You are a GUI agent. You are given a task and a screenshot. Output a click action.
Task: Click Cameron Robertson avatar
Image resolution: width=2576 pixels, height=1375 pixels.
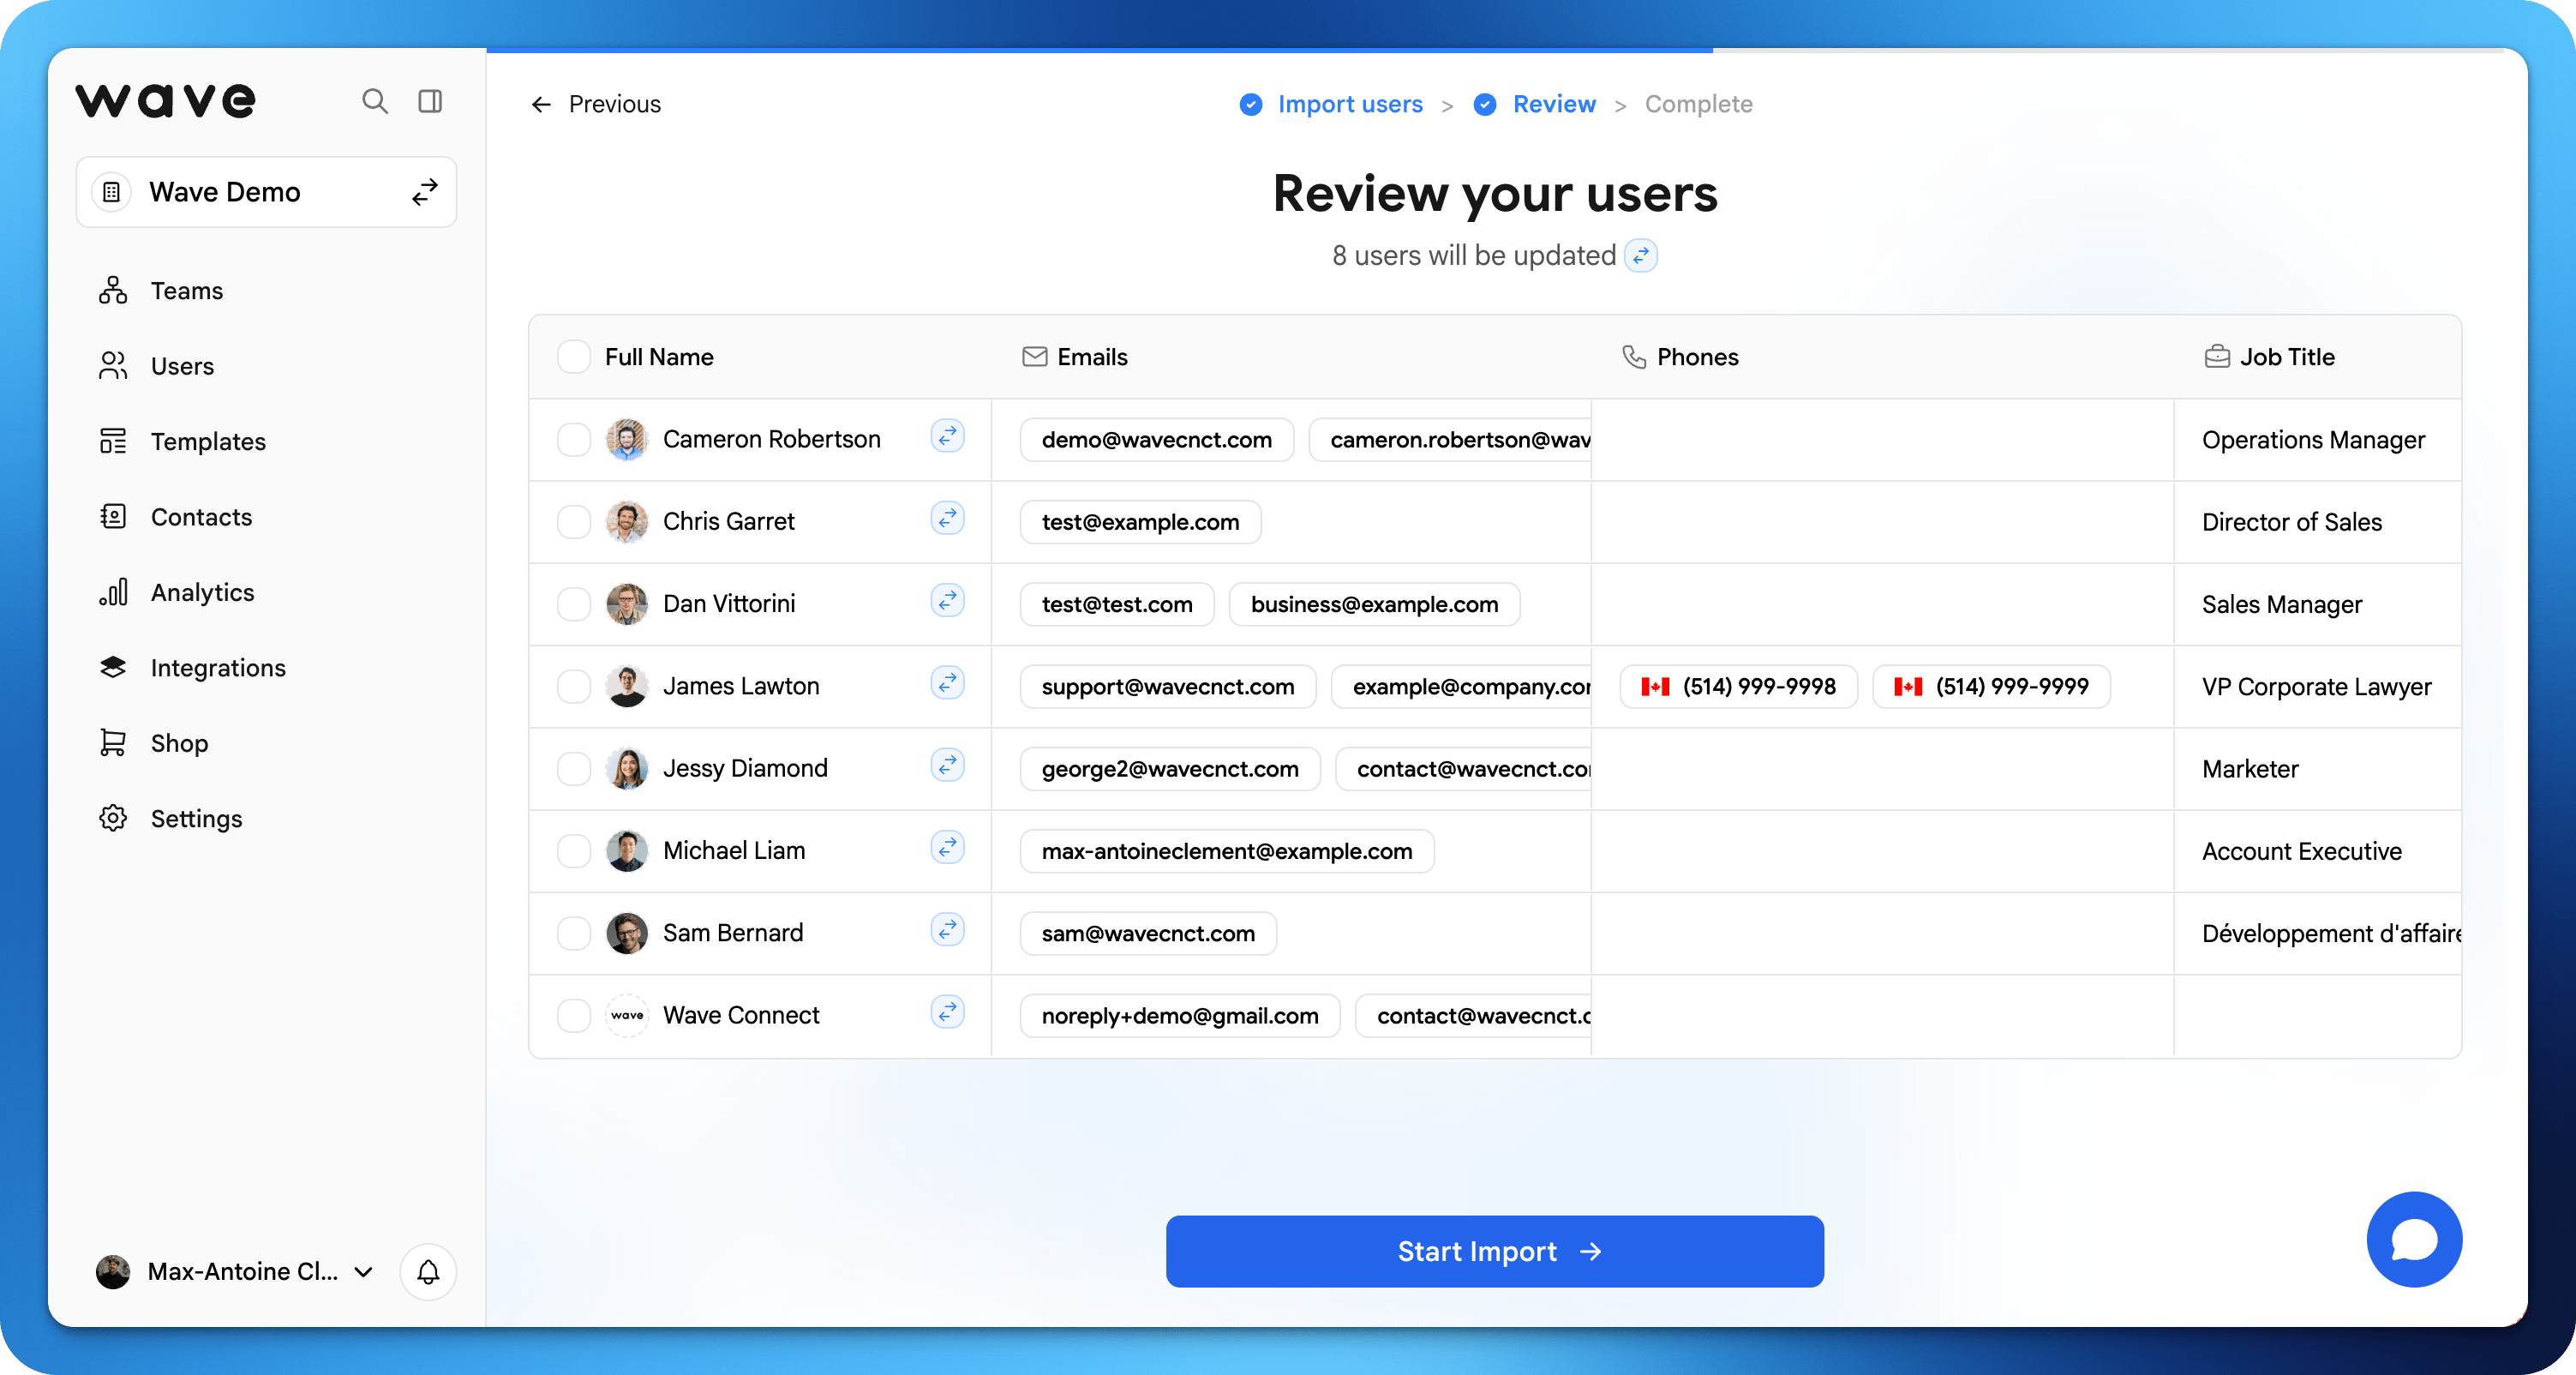[x=627, y=440]
